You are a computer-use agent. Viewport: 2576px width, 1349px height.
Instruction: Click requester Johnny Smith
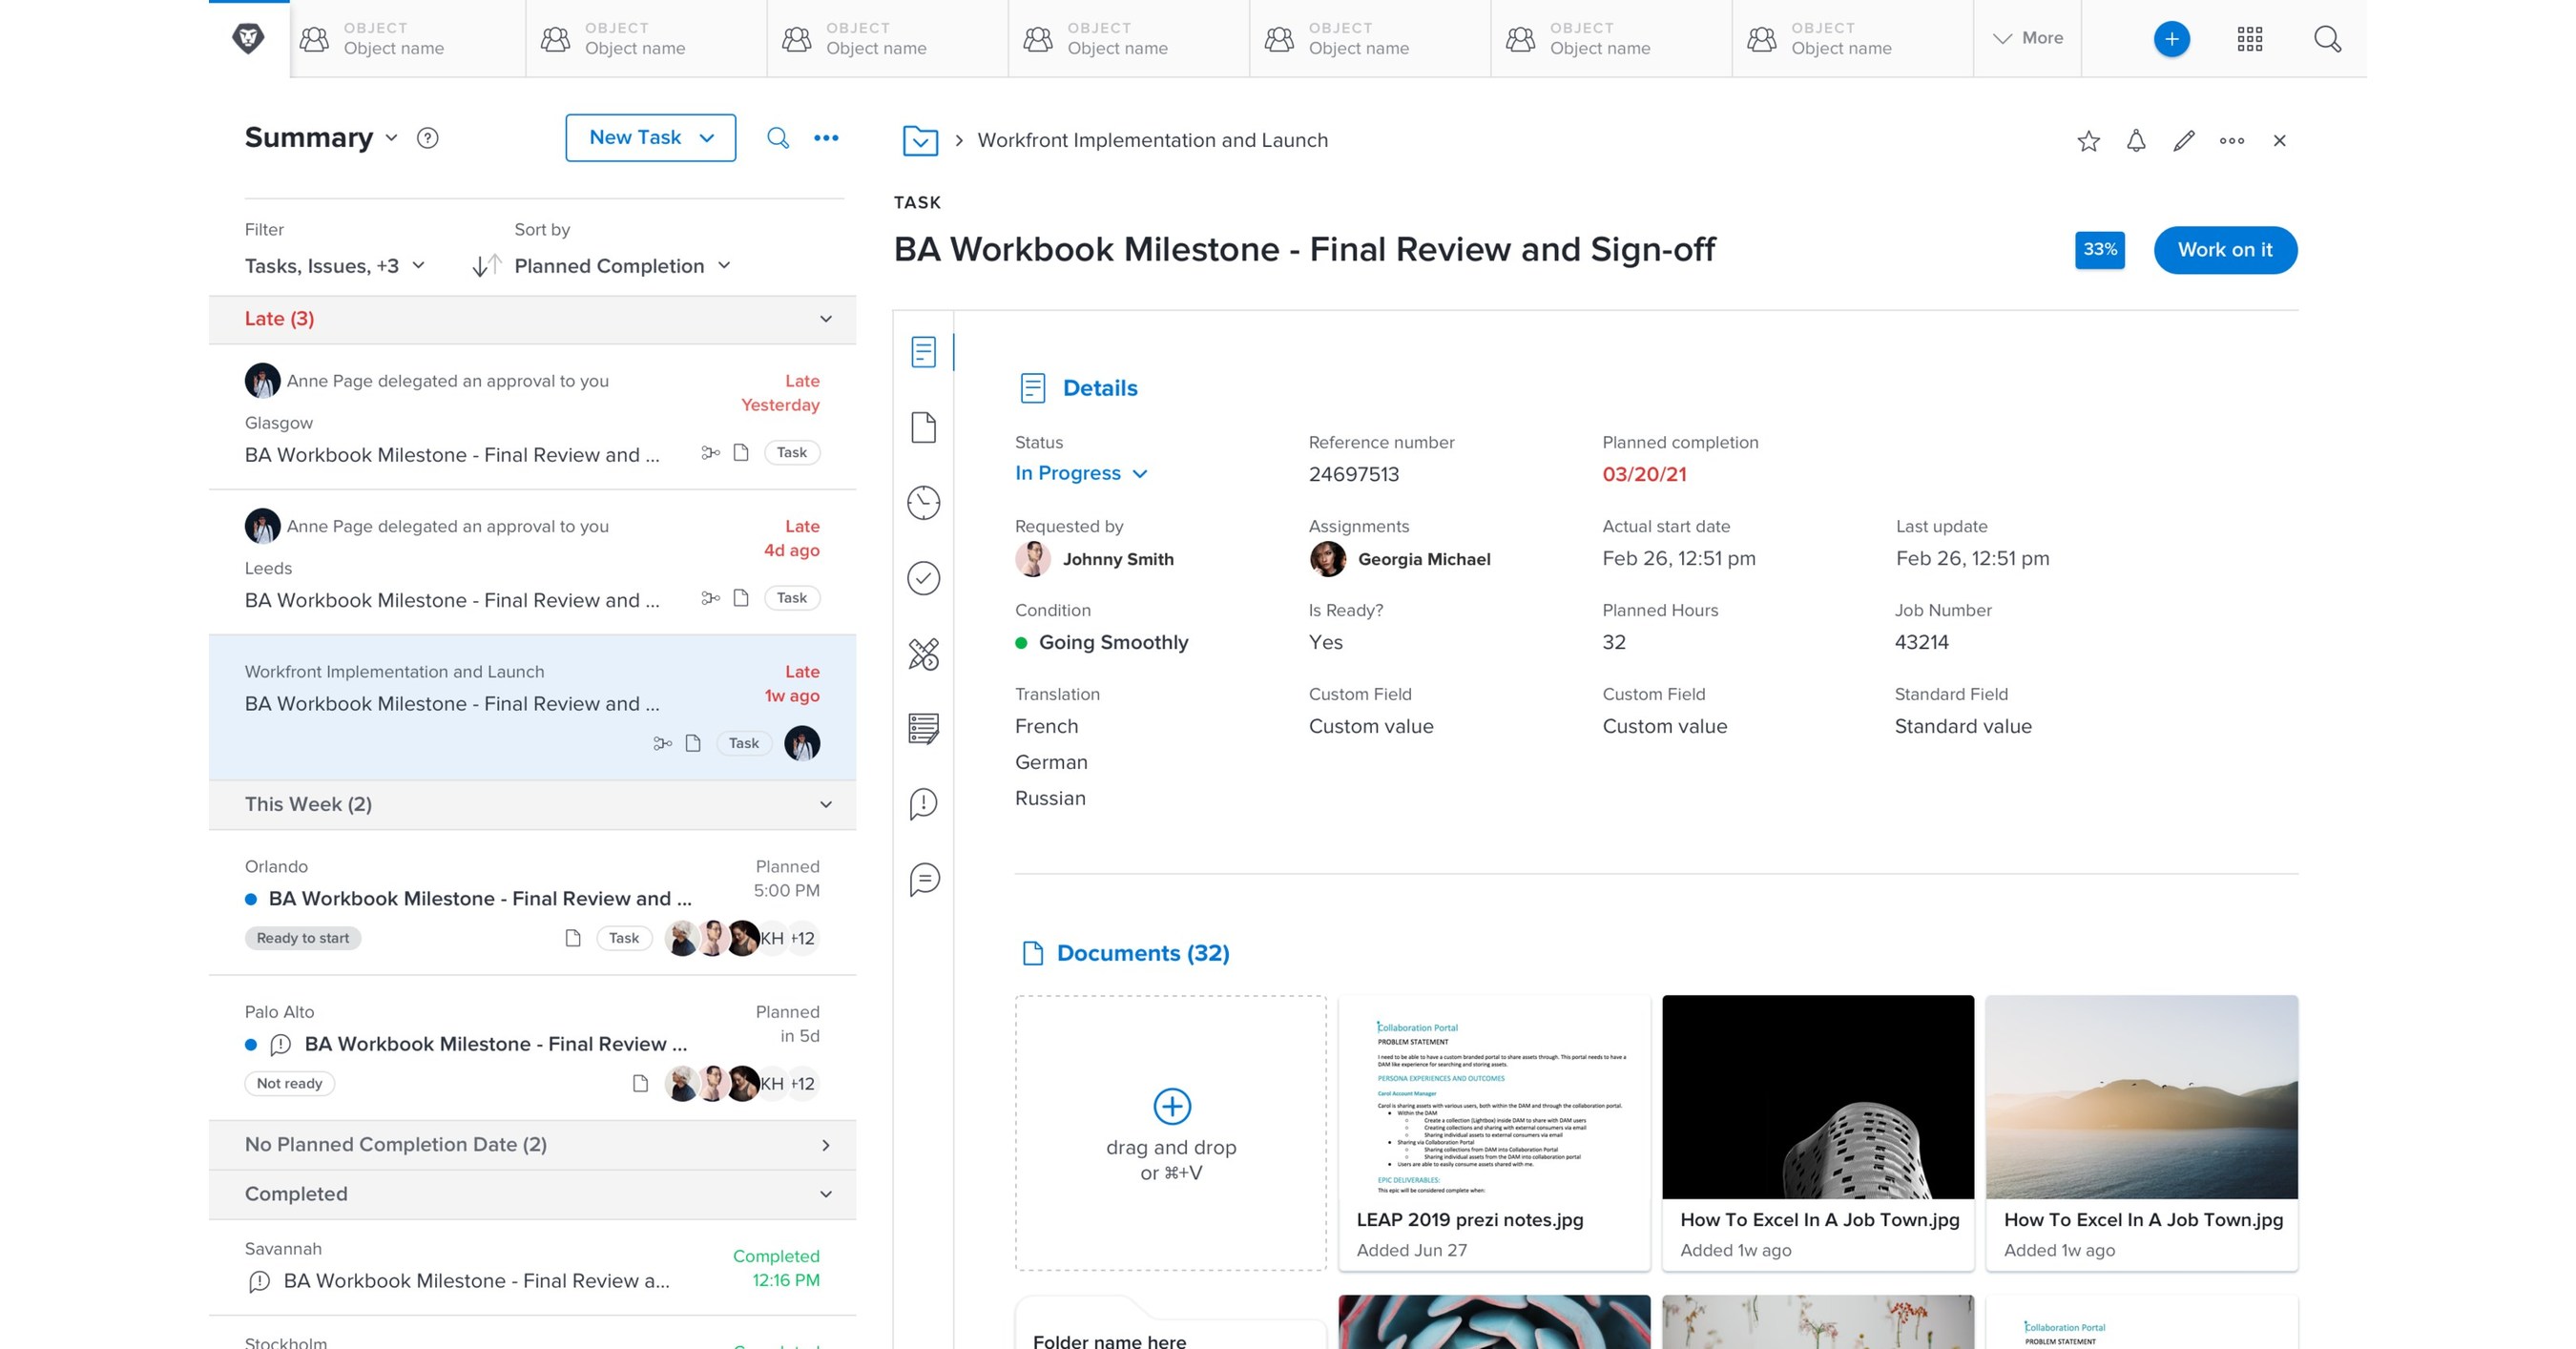[x=1095, y=559]
